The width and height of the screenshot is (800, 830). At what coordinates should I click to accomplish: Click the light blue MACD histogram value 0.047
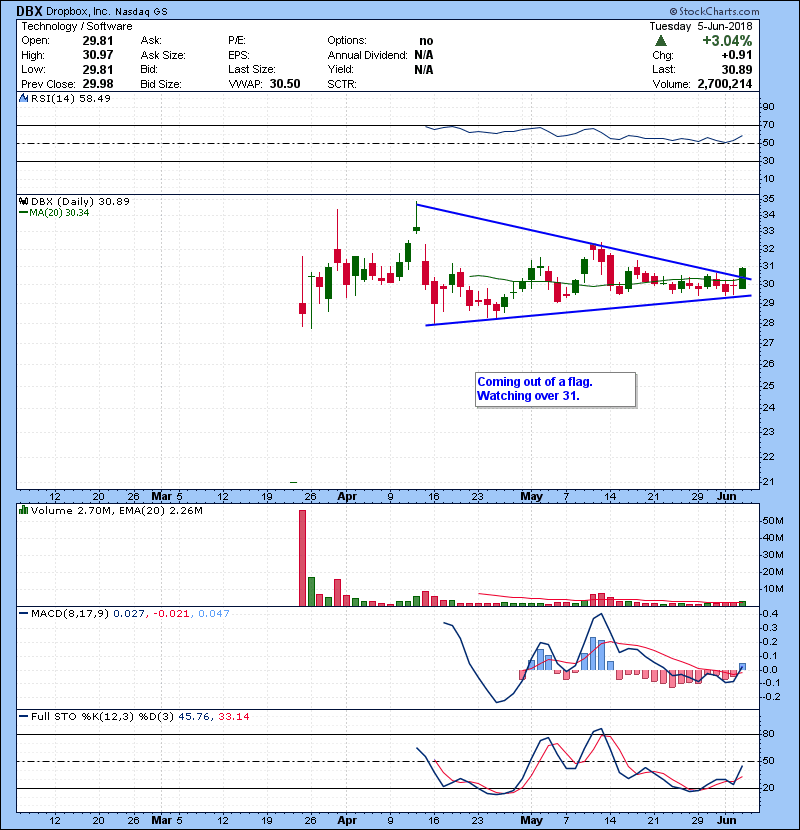[x=214, y=613]
